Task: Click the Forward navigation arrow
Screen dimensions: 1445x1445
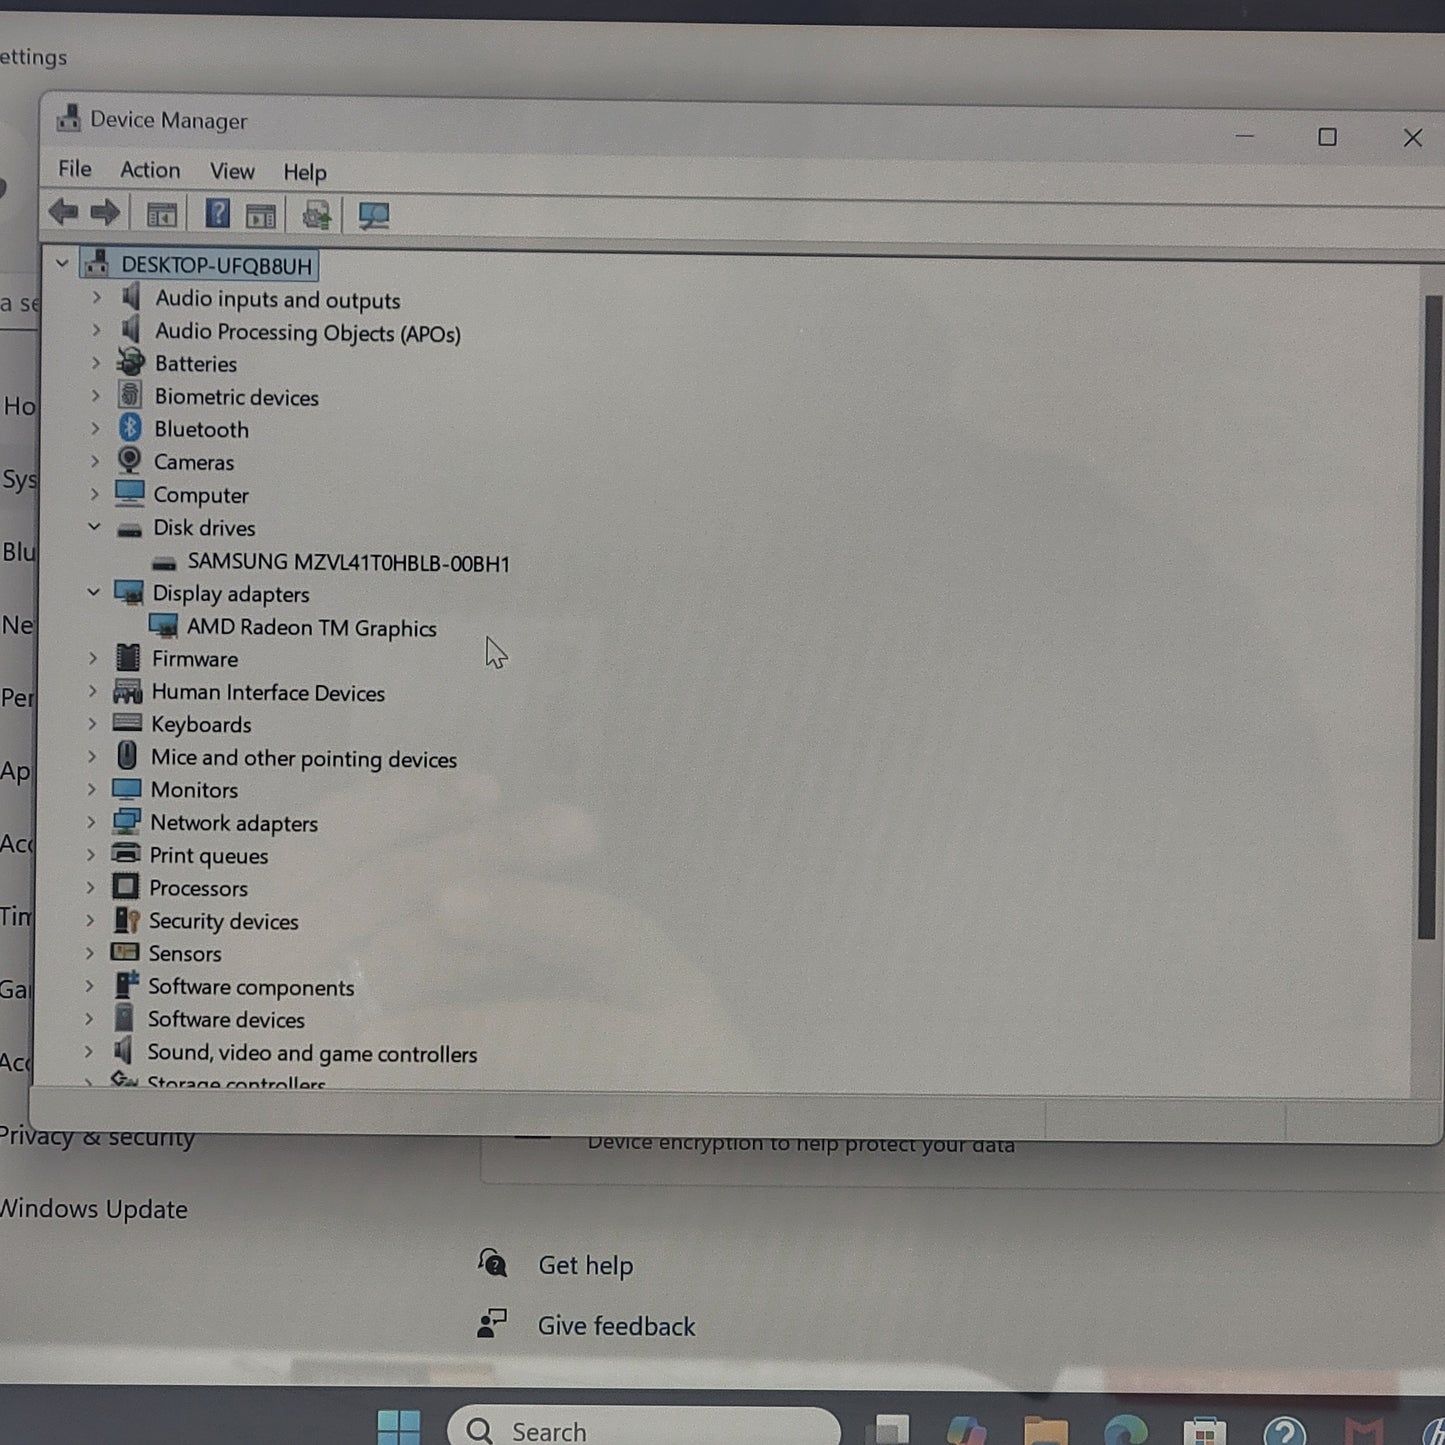Action: coord(103,212)
